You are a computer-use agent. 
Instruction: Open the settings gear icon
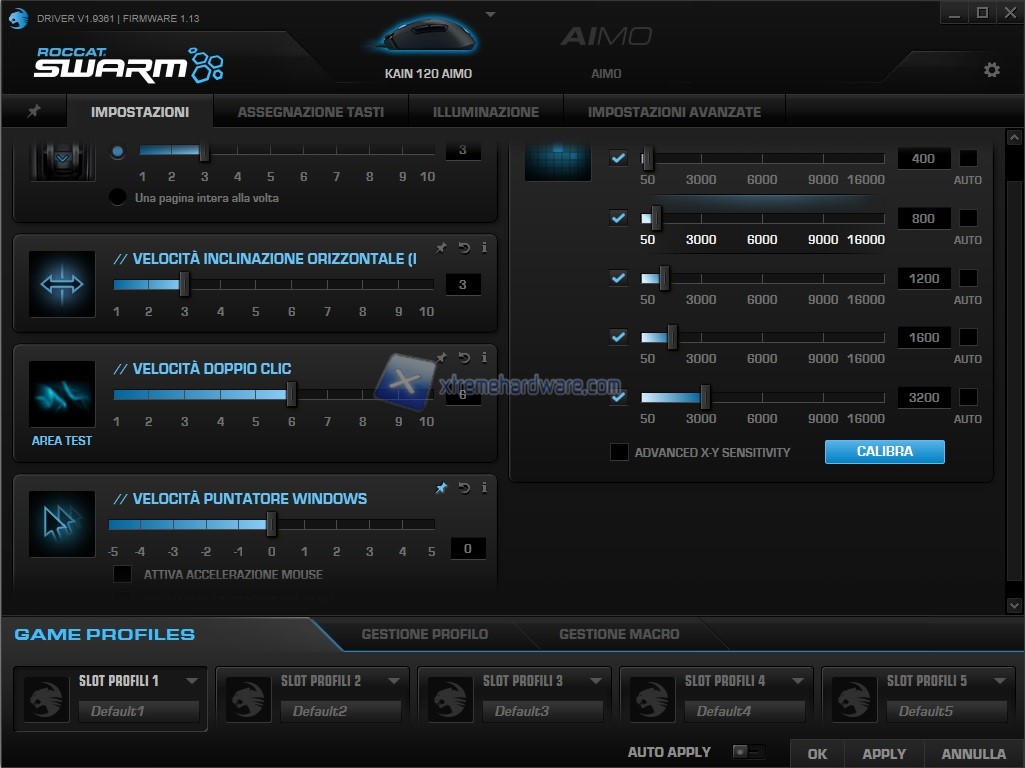(x=991, y=70)
